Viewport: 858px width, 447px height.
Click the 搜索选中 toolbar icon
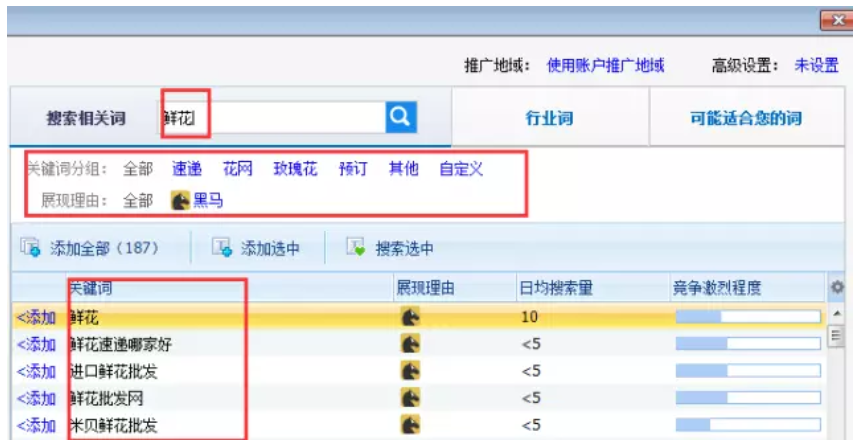(x=356, y=248)
